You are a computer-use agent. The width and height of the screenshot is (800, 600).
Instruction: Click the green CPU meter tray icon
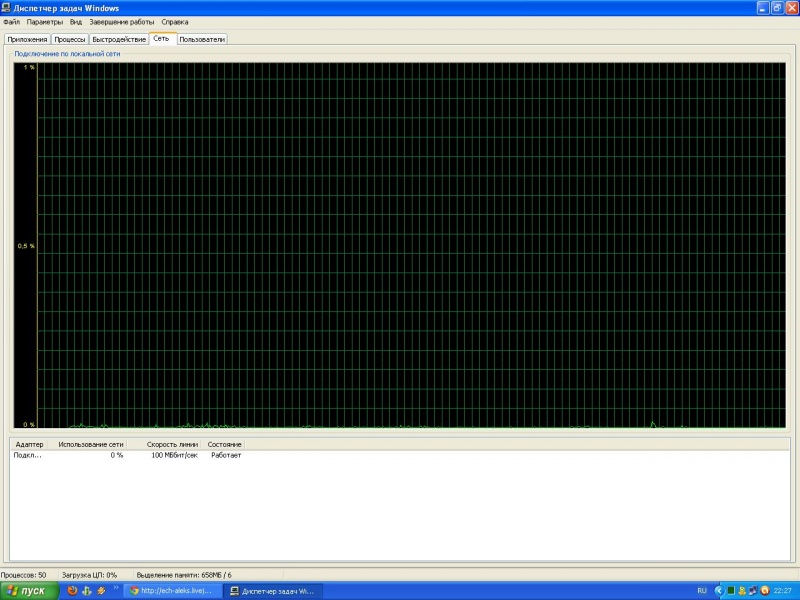[731, 591]
